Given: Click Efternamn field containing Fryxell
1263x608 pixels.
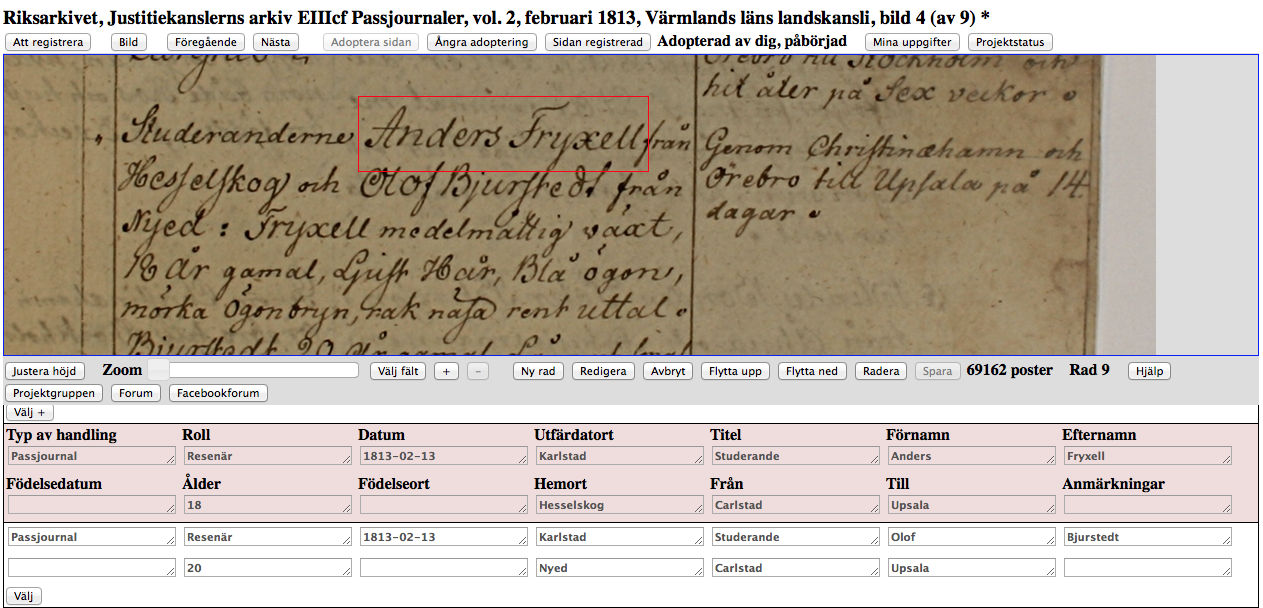Looking at the screenshot, I should click(x=1148, y=456).
